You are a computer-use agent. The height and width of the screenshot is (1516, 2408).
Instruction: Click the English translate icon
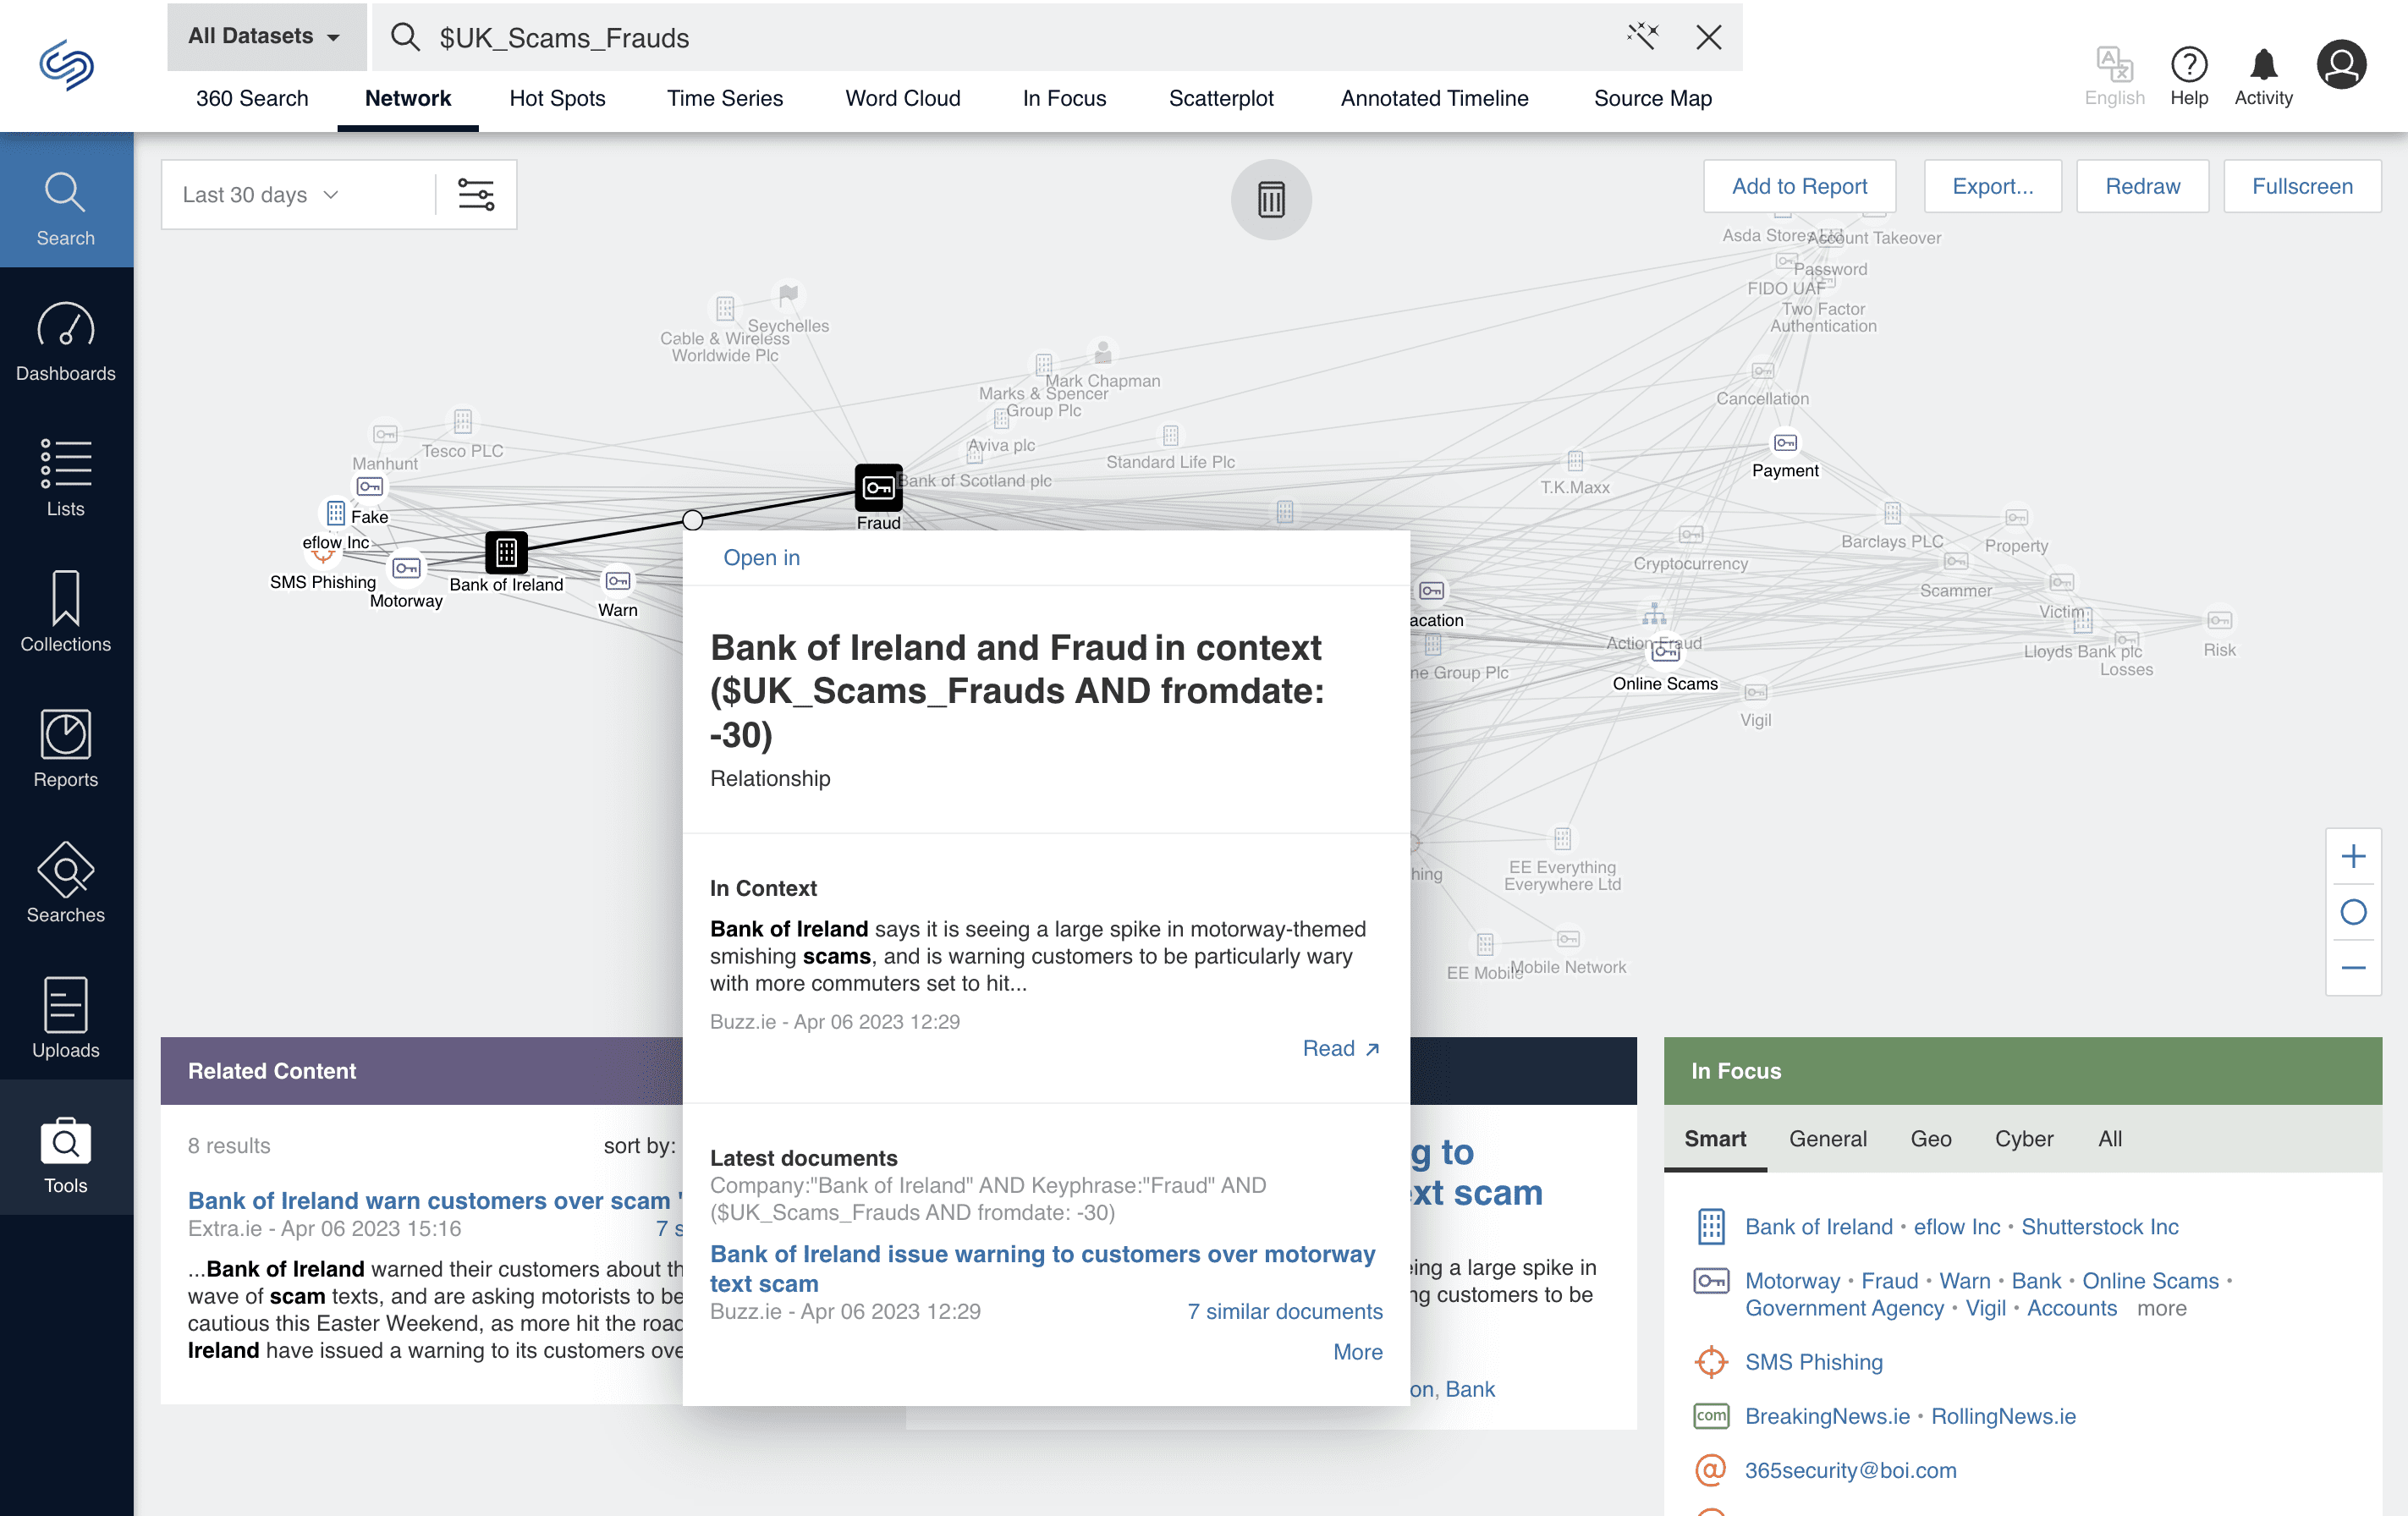tap(2114, 75)
